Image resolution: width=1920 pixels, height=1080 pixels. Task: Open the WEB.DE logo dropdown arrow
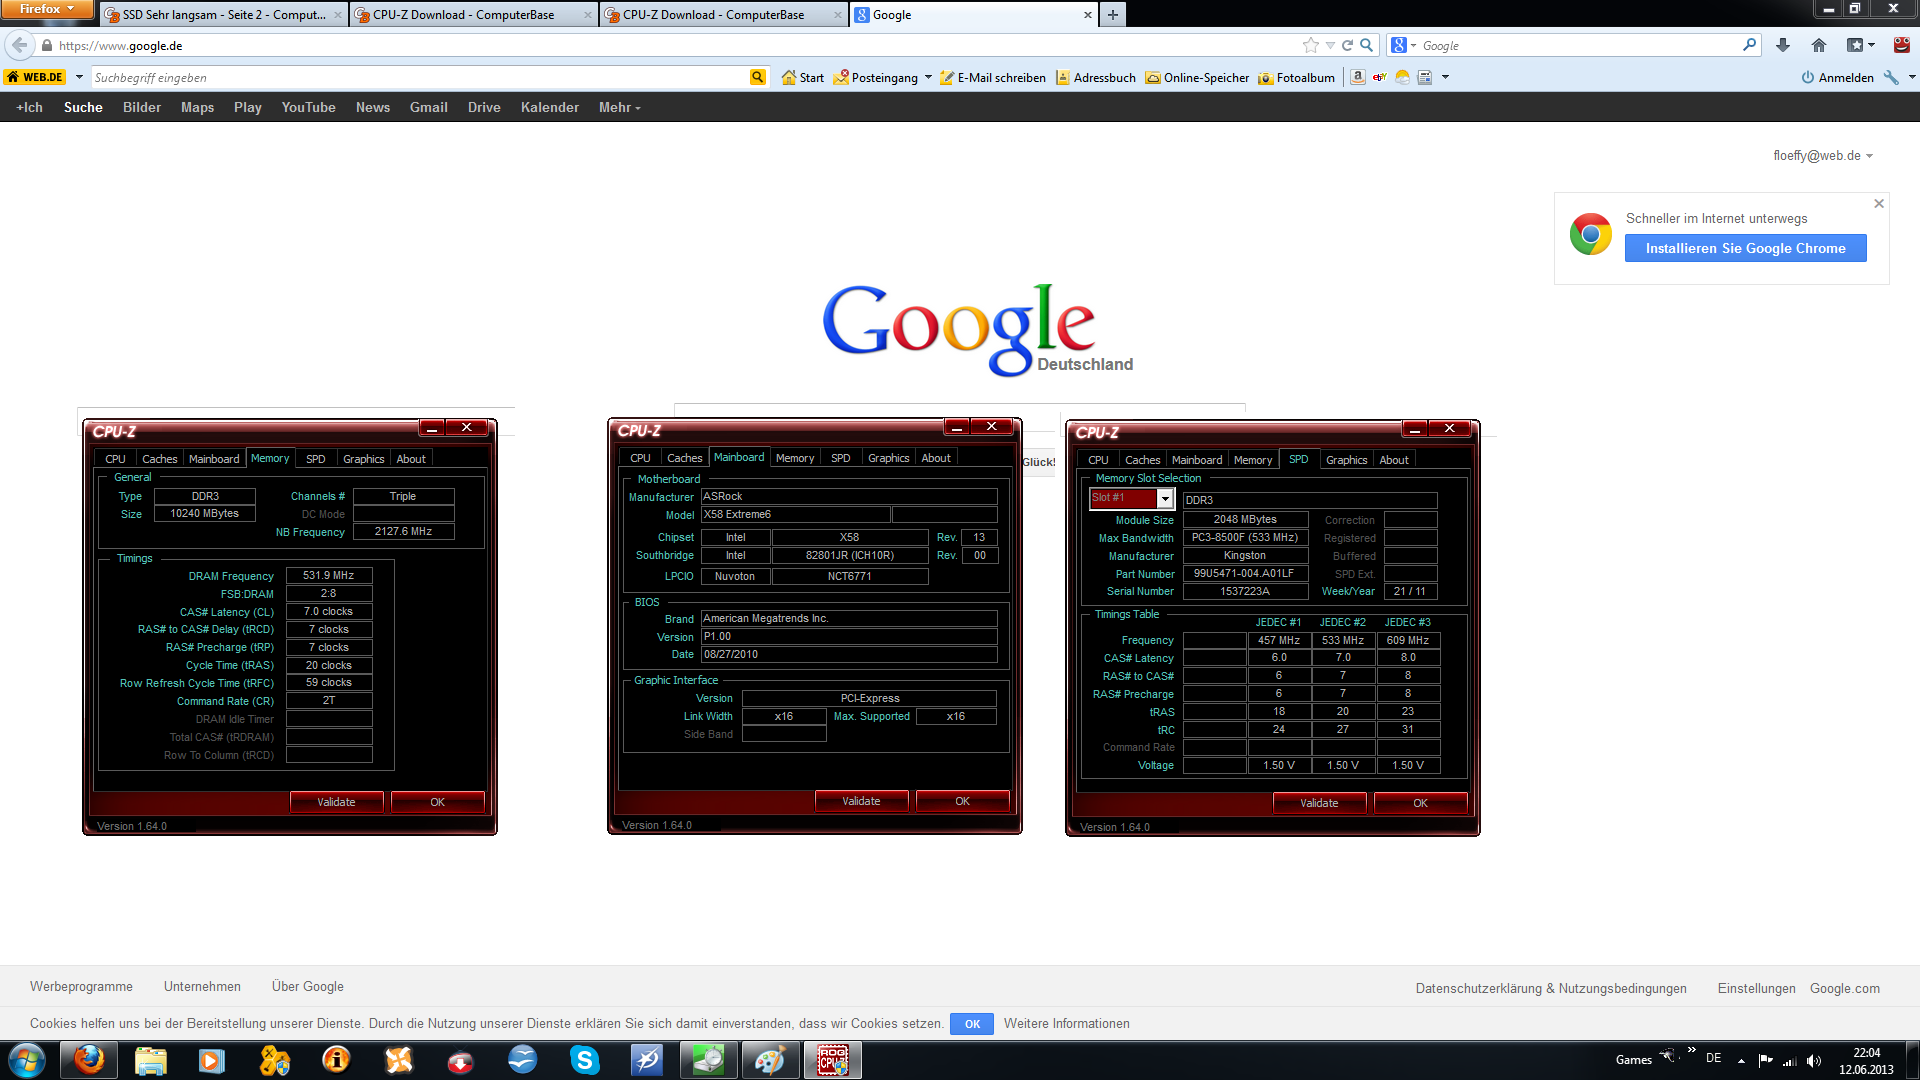point(79,77)
